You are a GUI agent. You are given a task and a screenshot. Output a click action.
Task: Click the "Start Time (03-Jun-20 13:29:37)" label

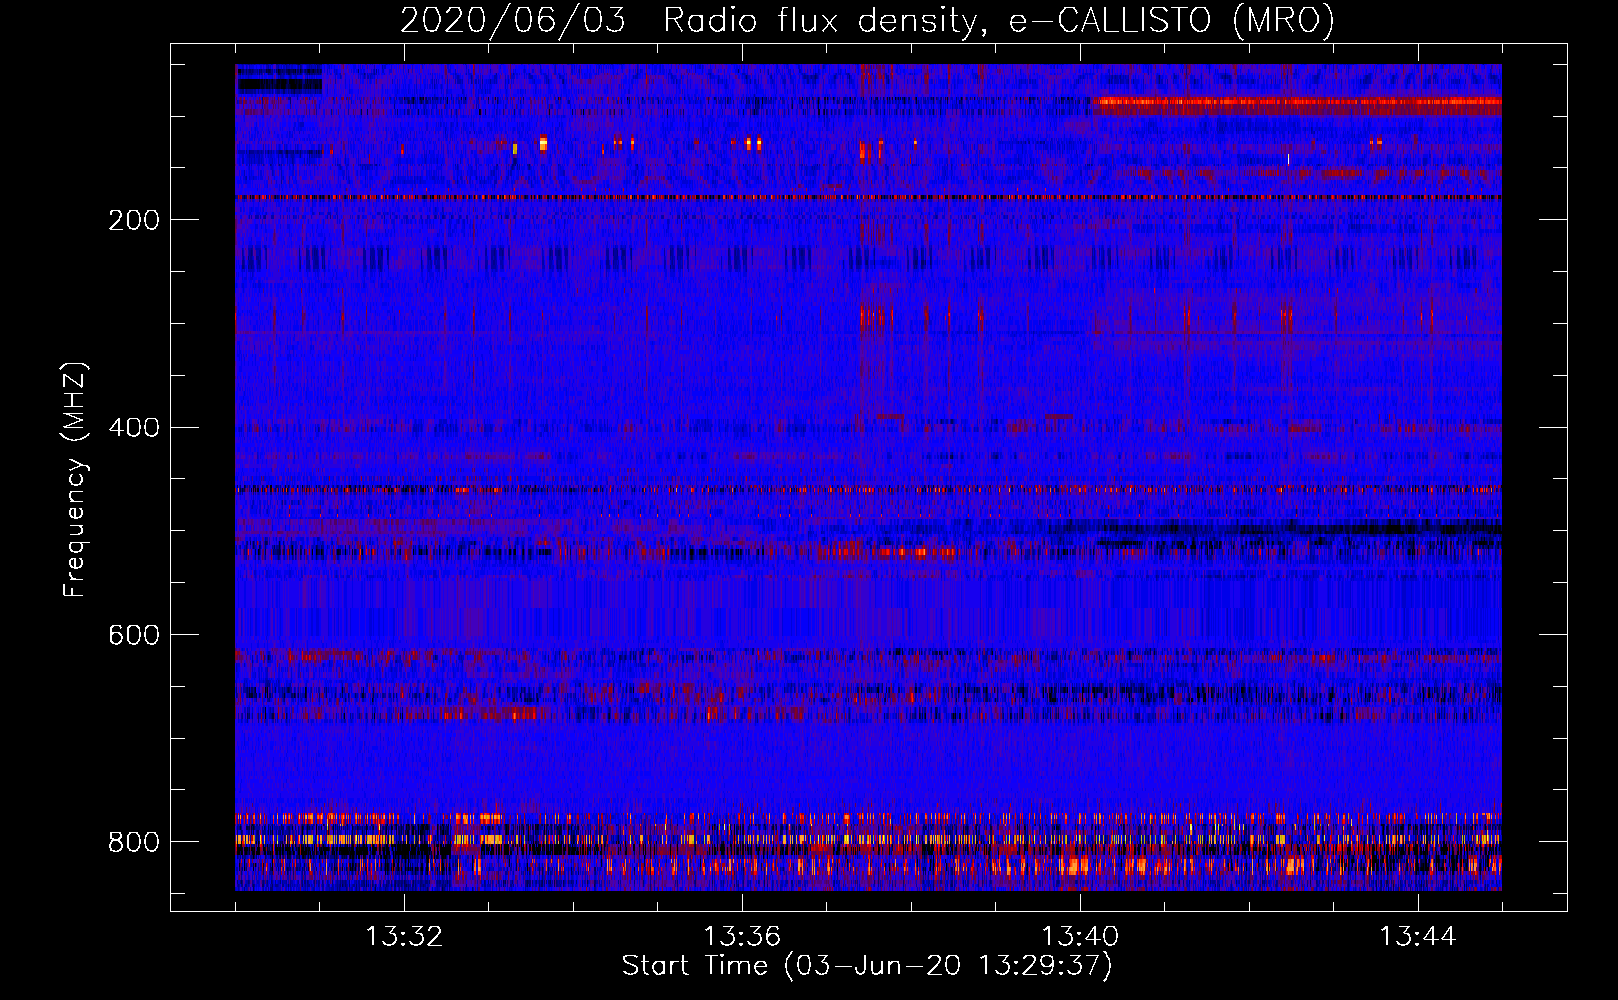tap(867, 965)
